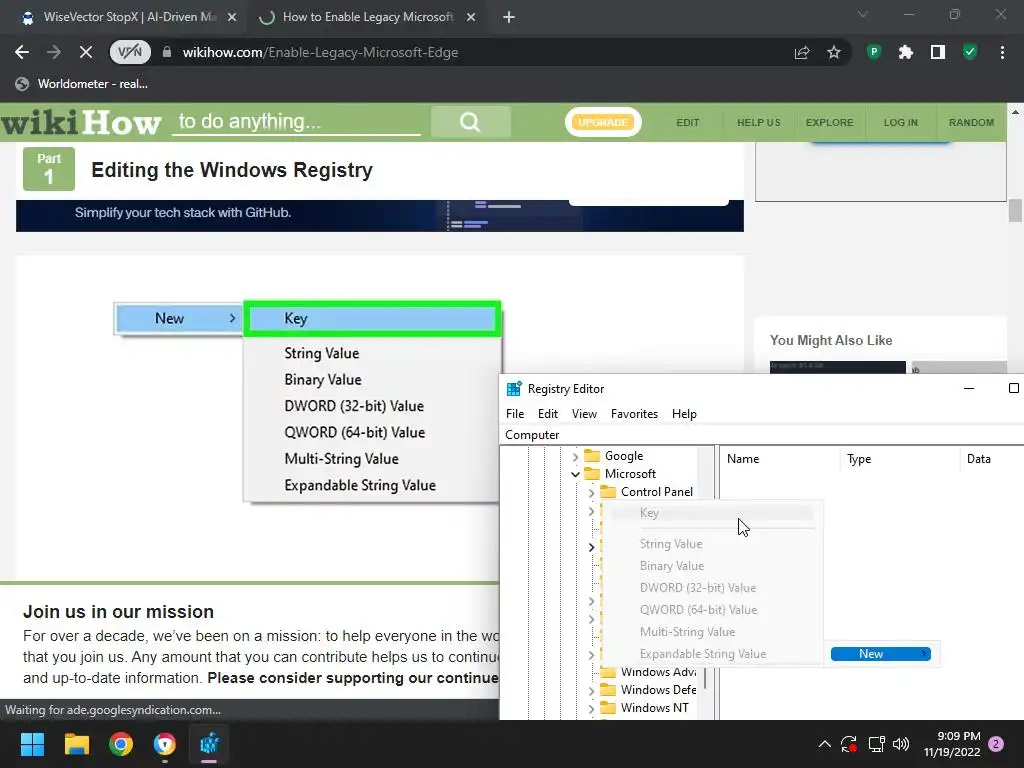This screenshot has height=768, width=1024.
Task: Click the Data column header in Registry Editor
Action: [x=992, y=459]
